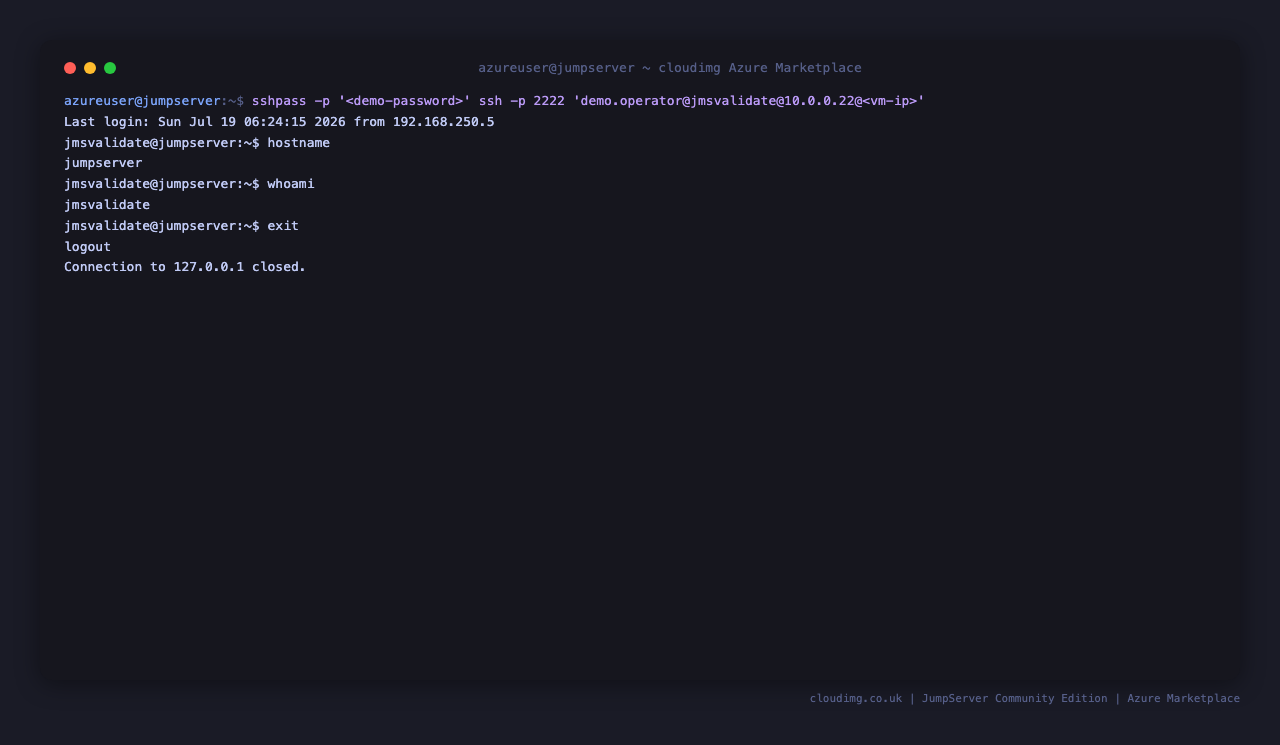Click the 'Last login: Sun Jul 19' line

click(279, 122)
